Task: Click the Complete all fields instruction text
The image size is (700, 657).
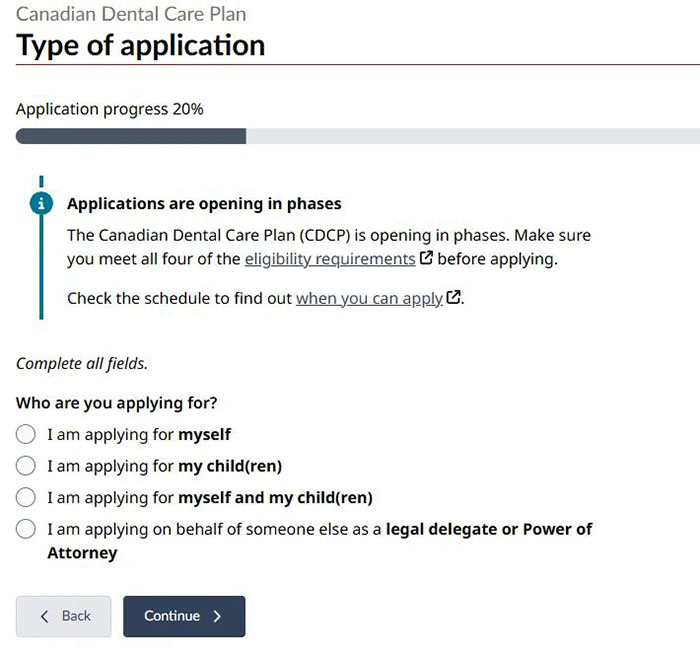Action: (x=82, y=363)
